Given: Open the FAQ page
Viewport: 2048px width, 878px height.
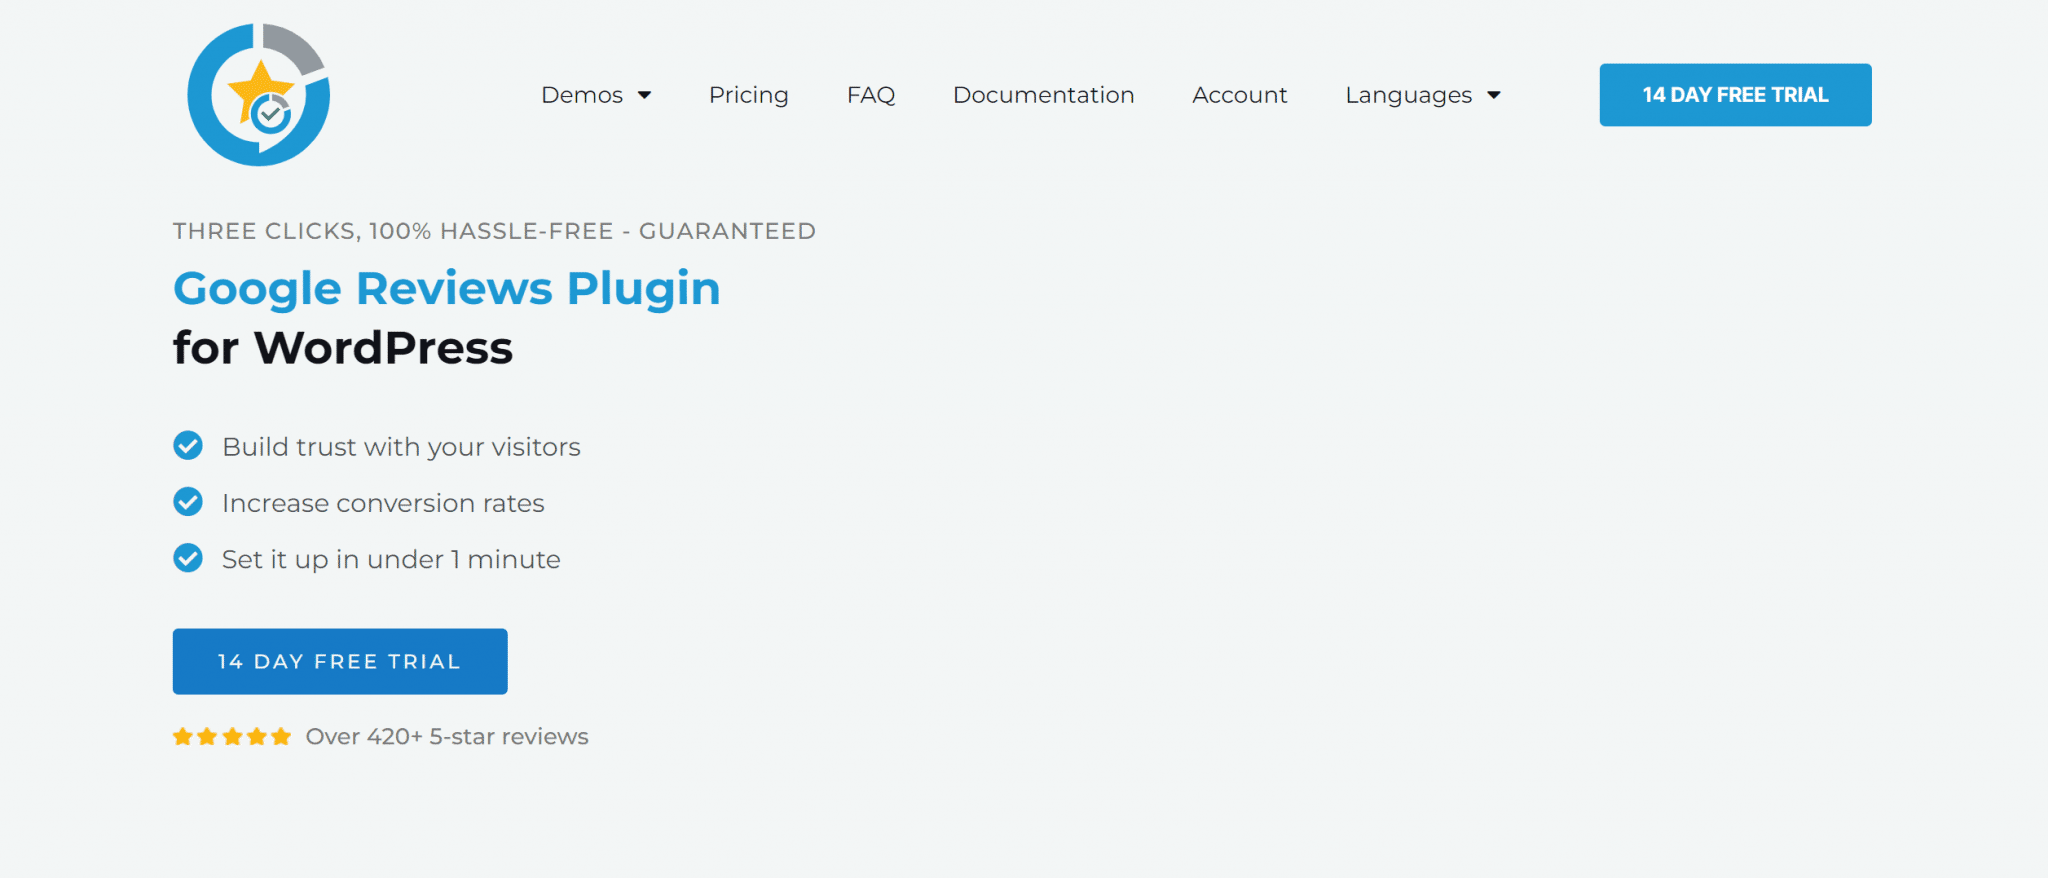Looking at the screenshot, I should point(871,95).
